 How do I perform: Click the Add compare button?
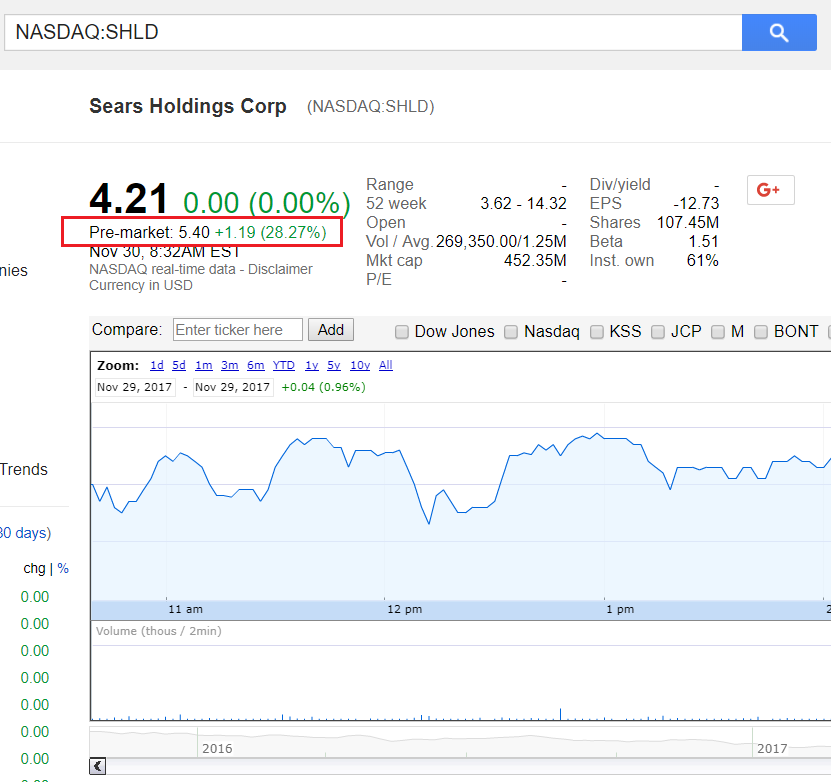(x=331, y=330)
